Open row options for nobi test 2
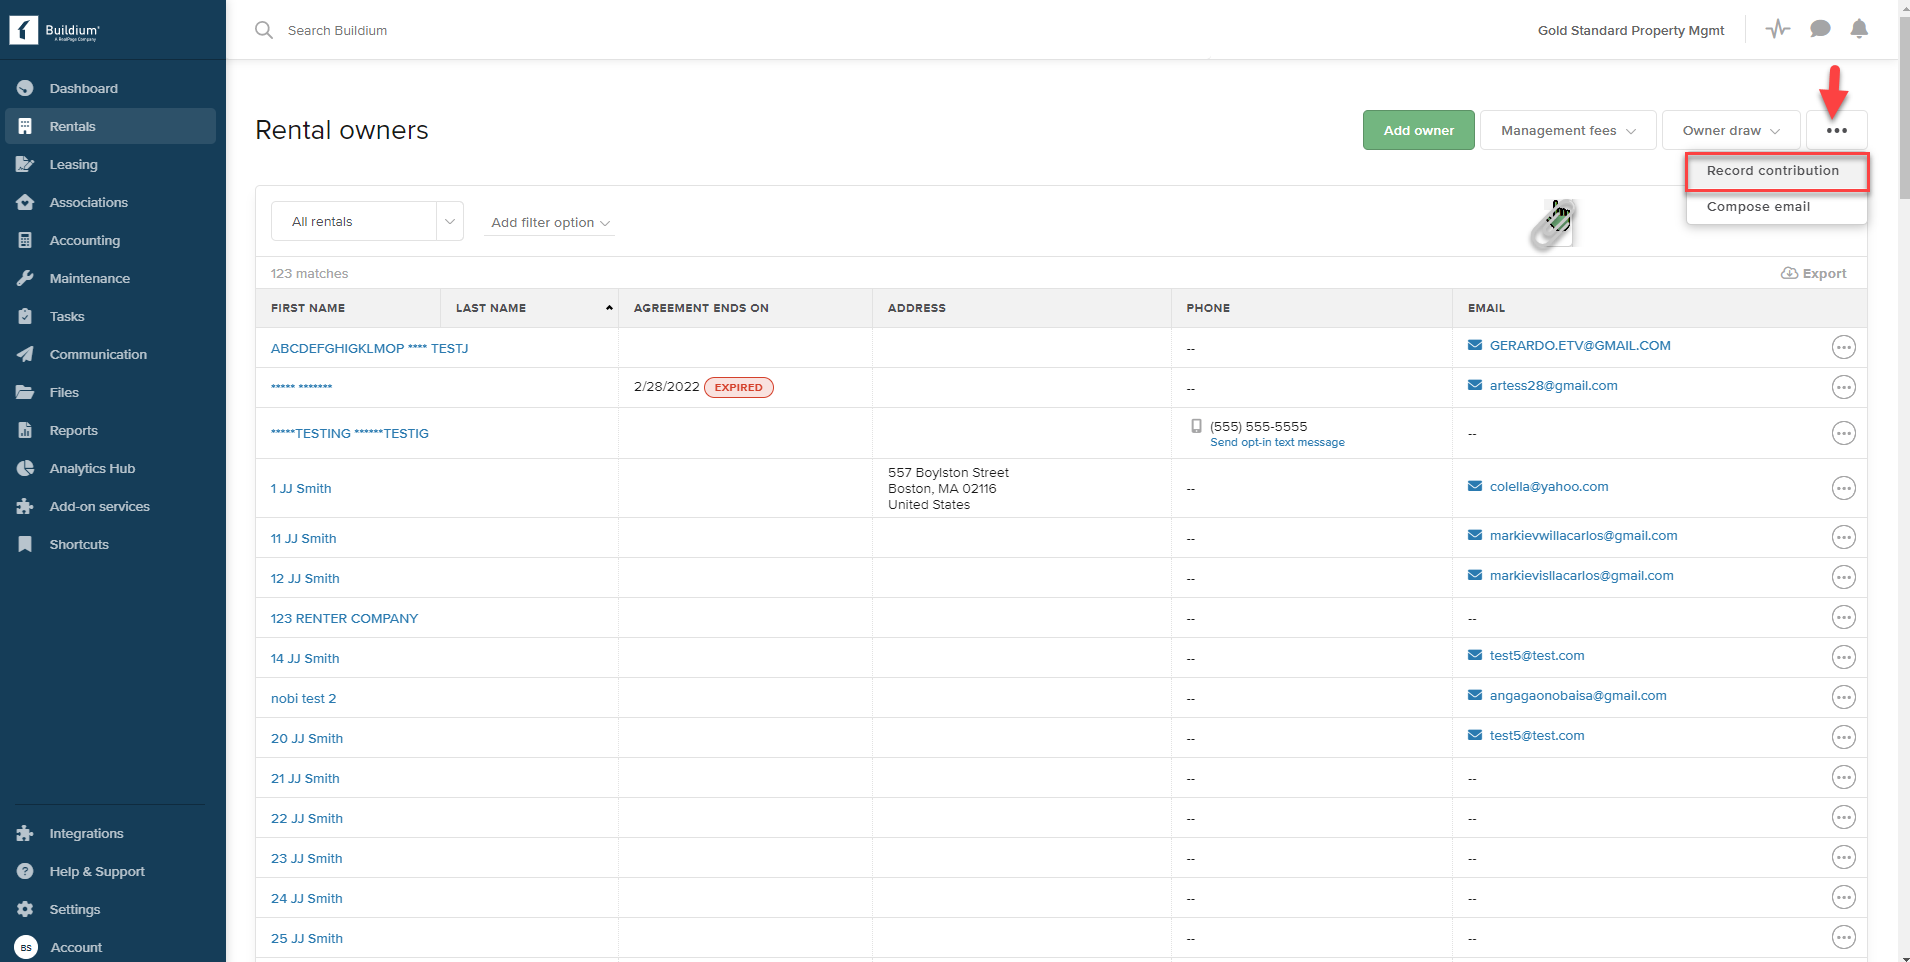The width and height of the screenshot is (1910, 962). click(1843, 697)
